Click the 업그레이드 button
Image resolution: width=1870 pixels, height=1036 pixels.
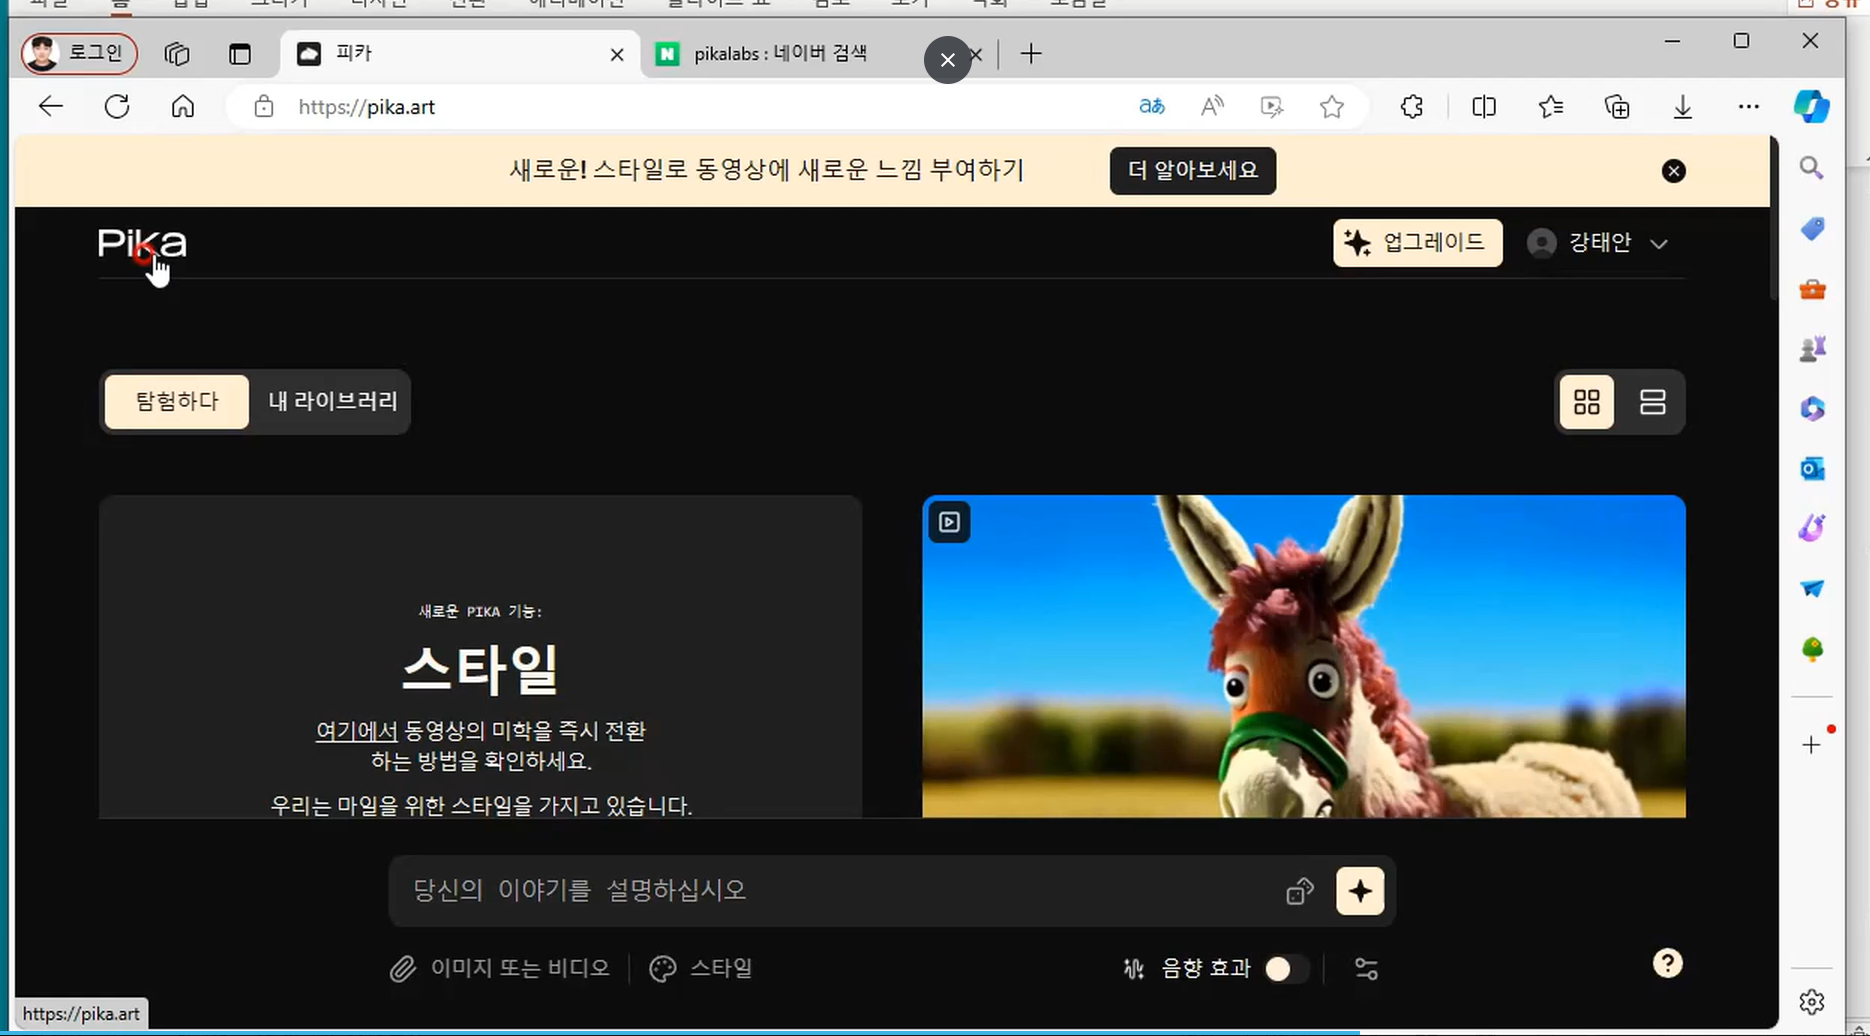click(x=1417, y=243)
